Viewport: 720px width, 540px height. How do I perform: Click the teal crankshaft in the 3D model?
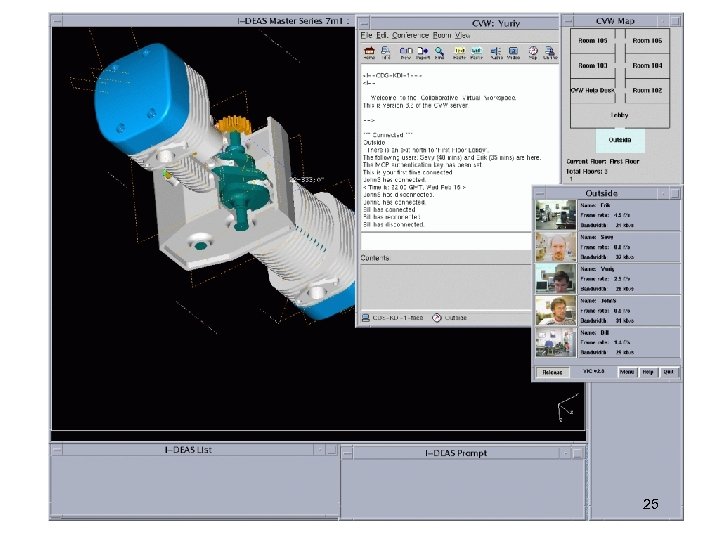pos(241,184)
